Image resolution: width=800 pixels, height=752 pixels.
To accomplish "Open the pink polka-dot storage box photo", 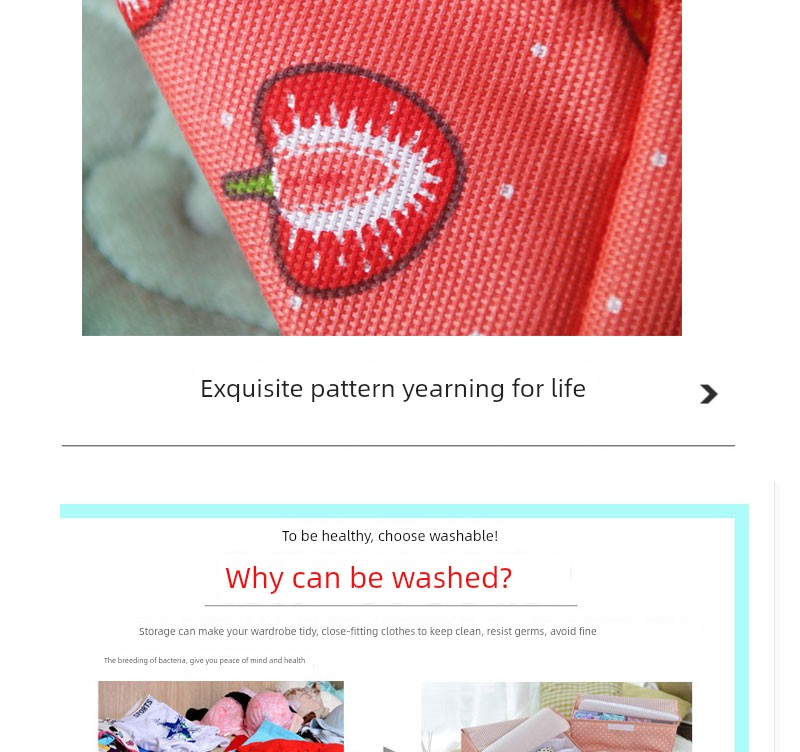I will [x=557, y=717].
